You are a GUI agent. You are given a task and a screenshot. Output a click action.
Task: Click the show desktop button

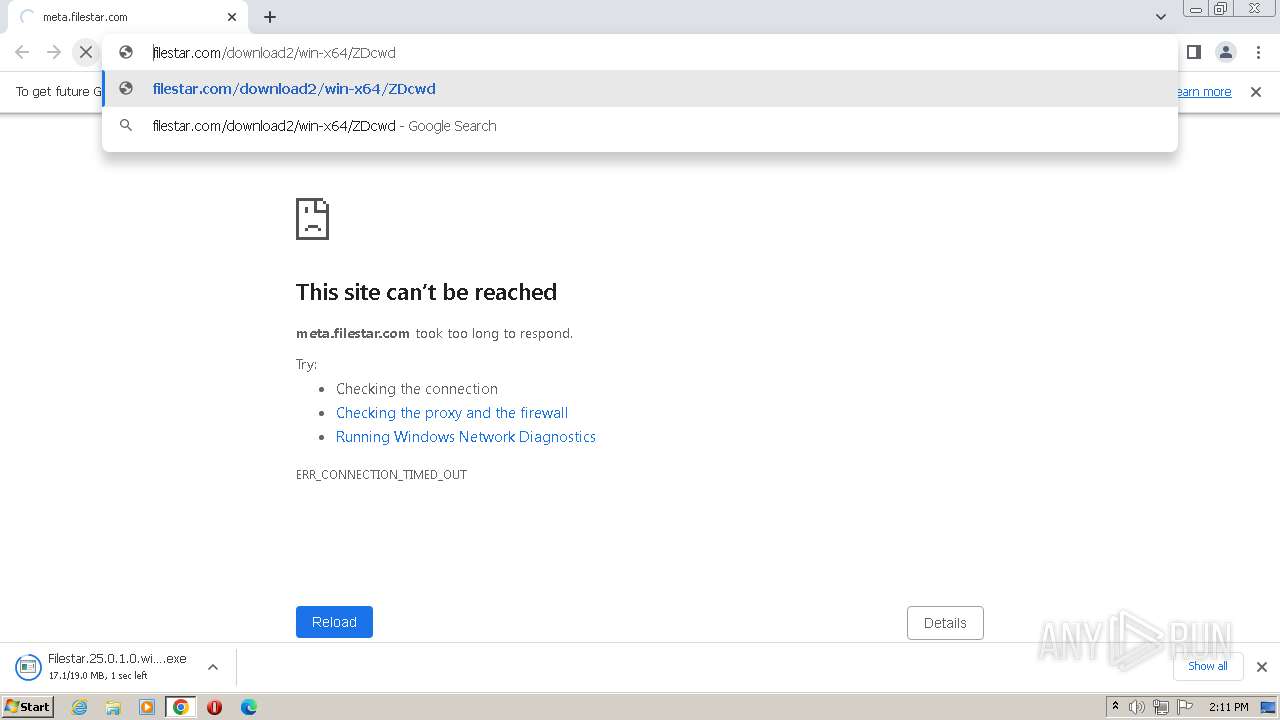click(1269, 707)
